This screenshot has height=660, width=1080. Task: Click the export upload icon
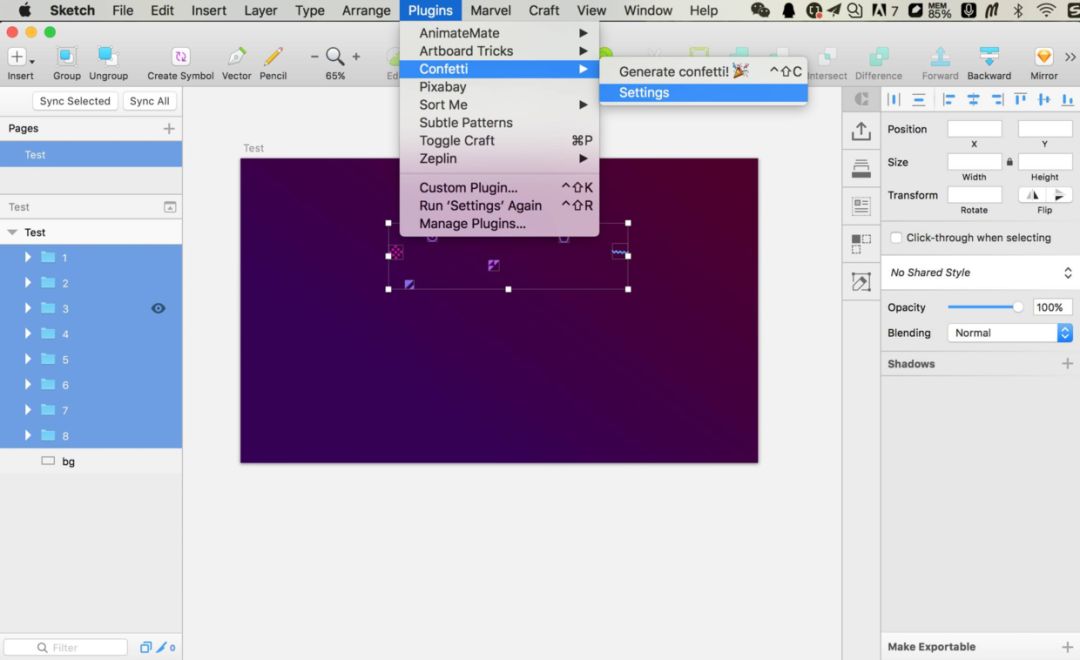pos(861,131)
